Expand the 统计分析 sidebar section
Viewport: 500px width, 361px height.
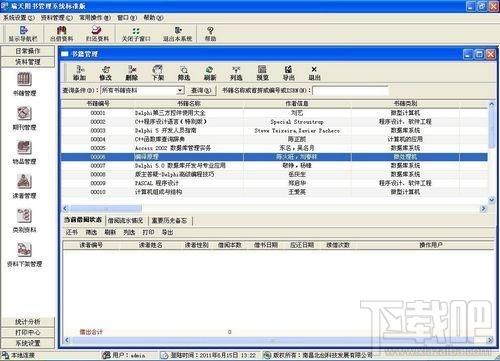click(28, 322)
